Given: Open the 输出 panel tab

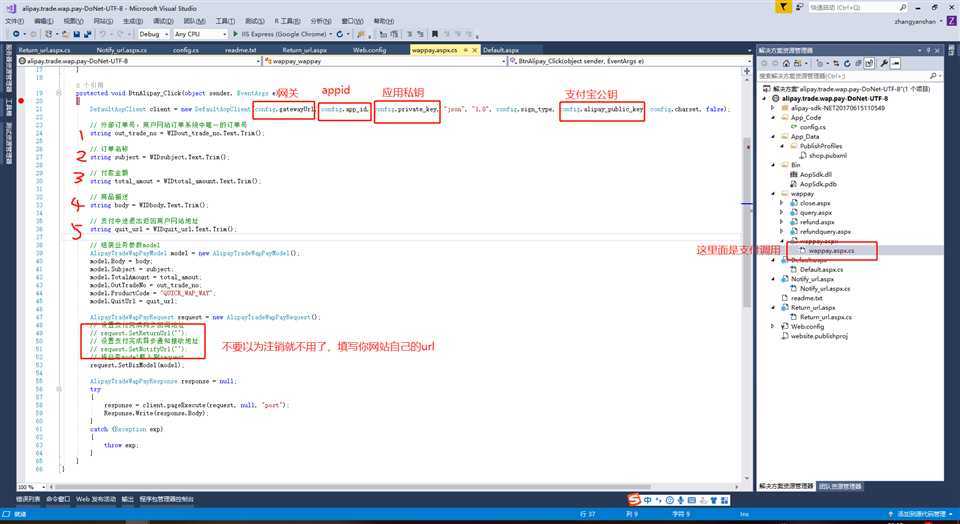Looking at the screenshot, I should coord(127,500).
